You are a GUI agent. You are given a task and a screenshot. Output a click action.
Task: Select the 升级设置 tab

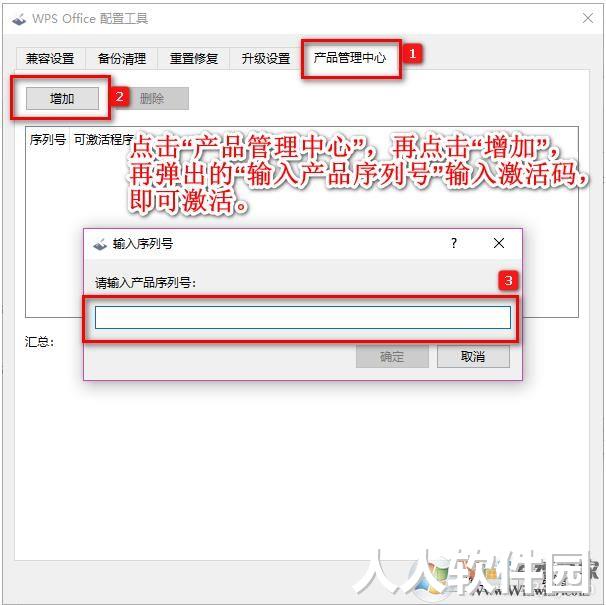click(266, 58)
